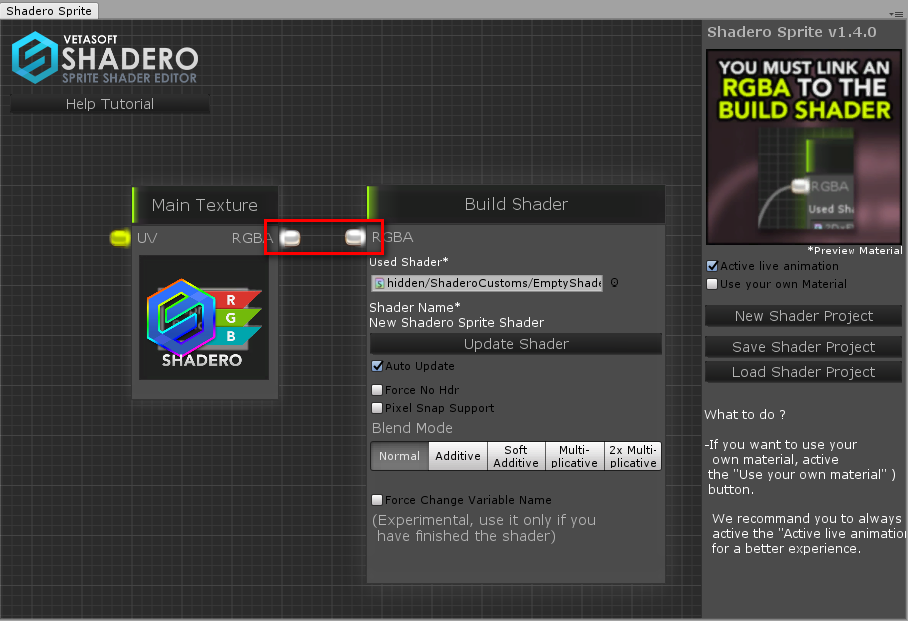Select the Normal blend mode
The height and width of the screenshot is (621, 908).
click(x=400, y=456)
